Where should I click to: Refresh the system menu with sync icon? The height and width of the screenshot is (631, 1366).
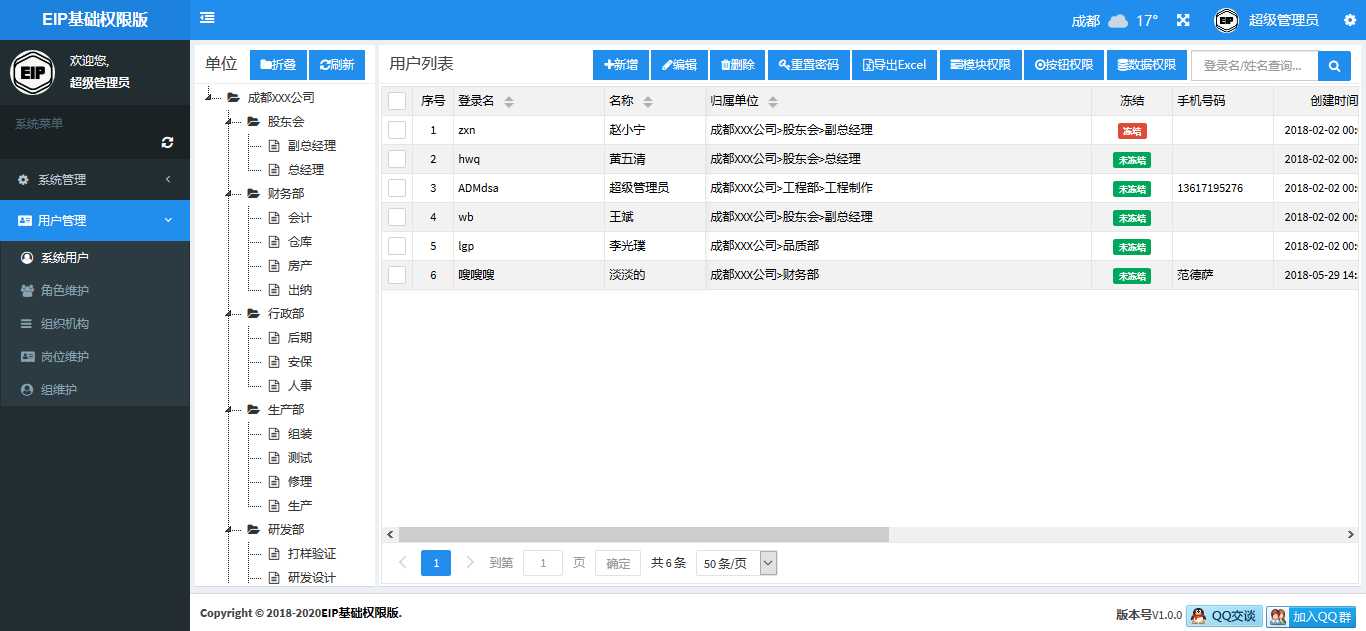[167, 143]
